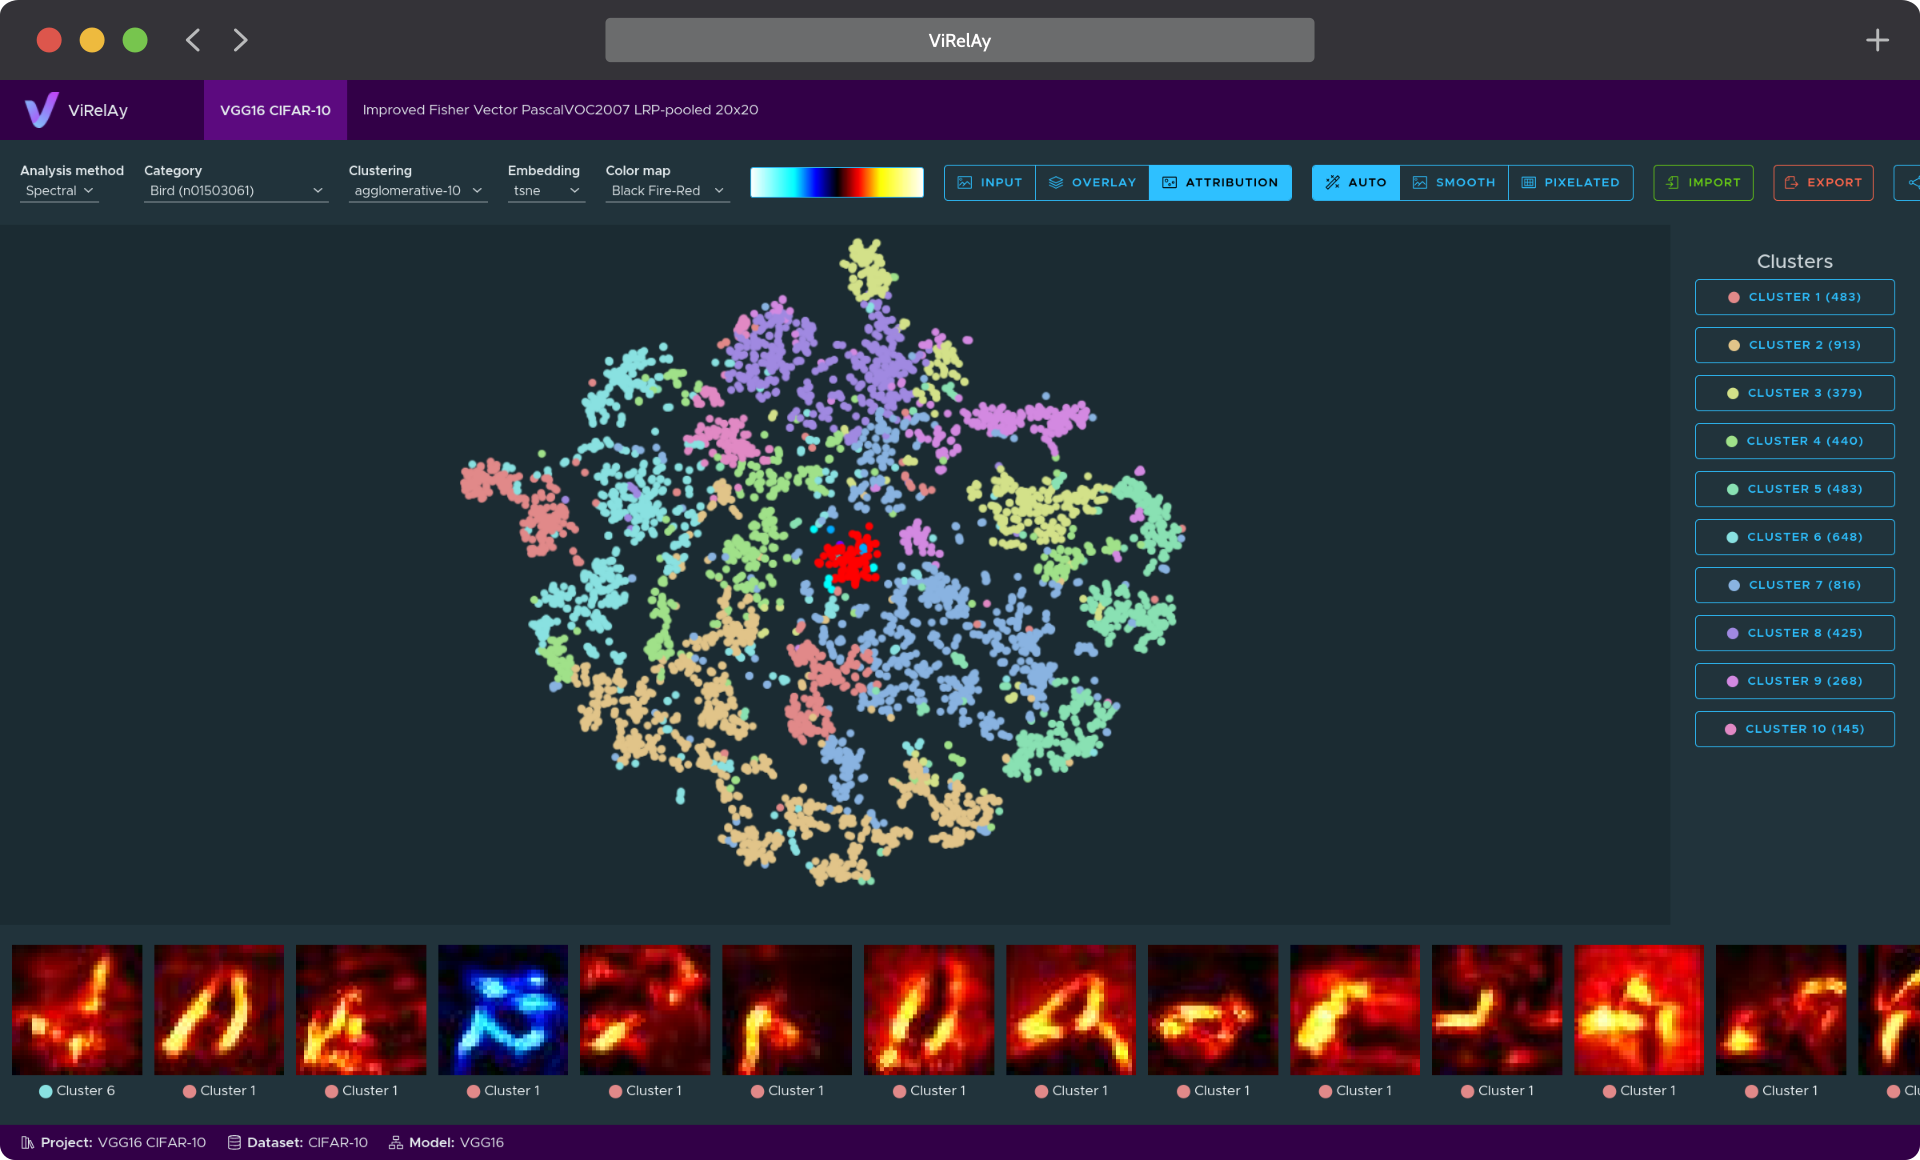Click the Import button
Viewport: 1920px width, 1160px height.
click(1703, 182)
